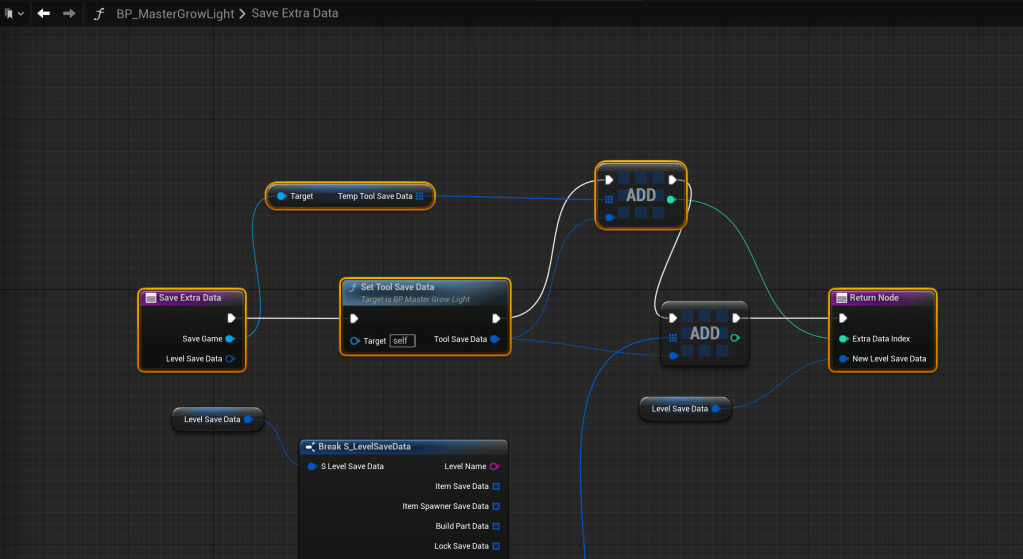Click the Tool Save Data output pin
The width and height of the screenshot is (1023, 559).
495,339
